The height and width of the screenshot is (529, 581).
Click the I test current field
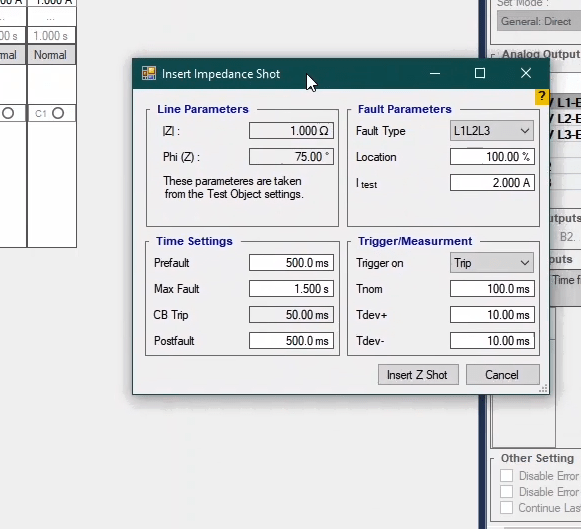tap(492, 183)
